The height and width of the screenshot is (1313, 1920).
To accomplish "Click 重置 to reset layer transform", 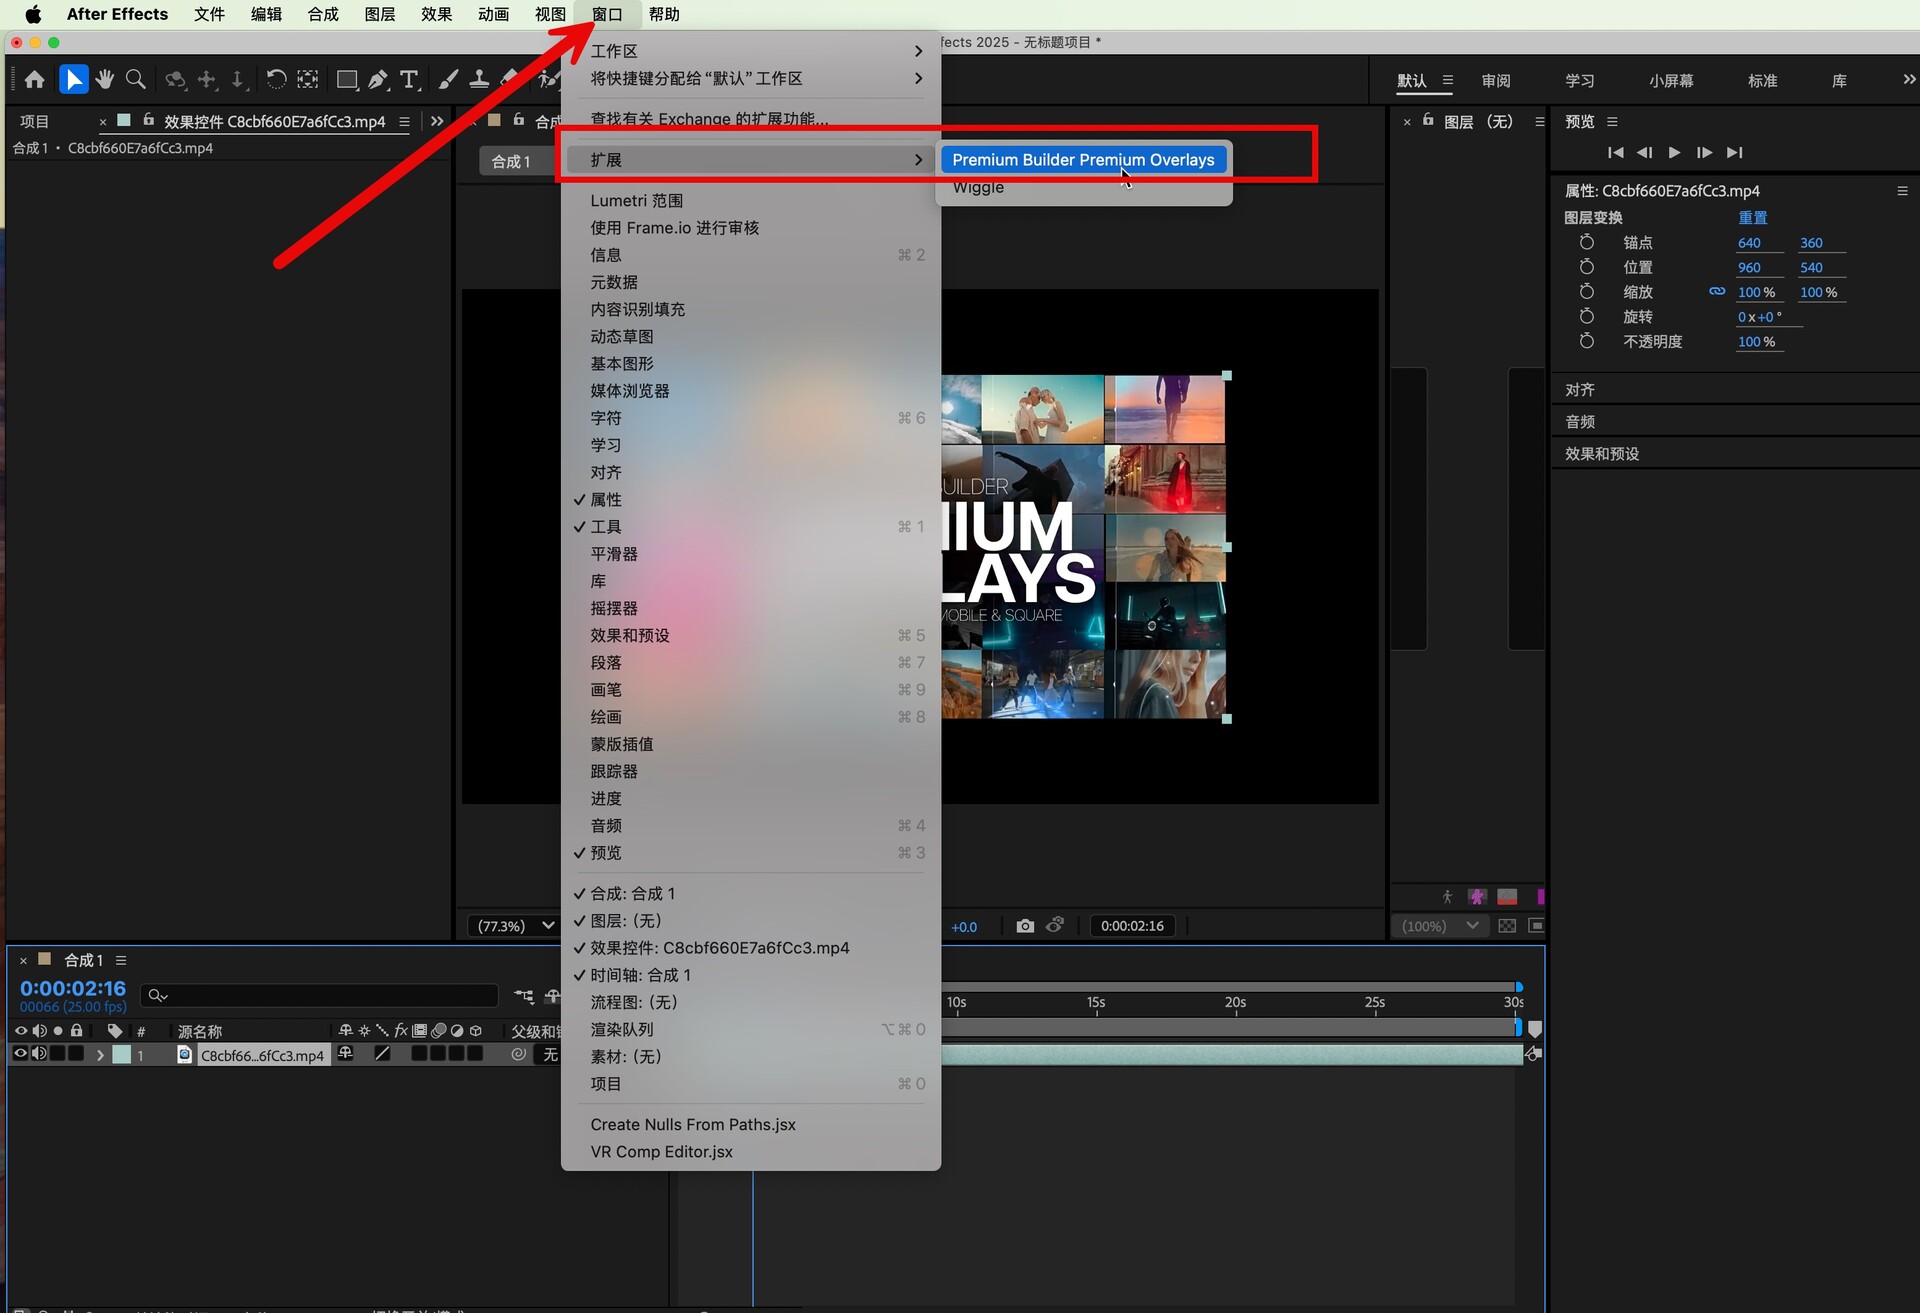I will tap(1752, 217).
